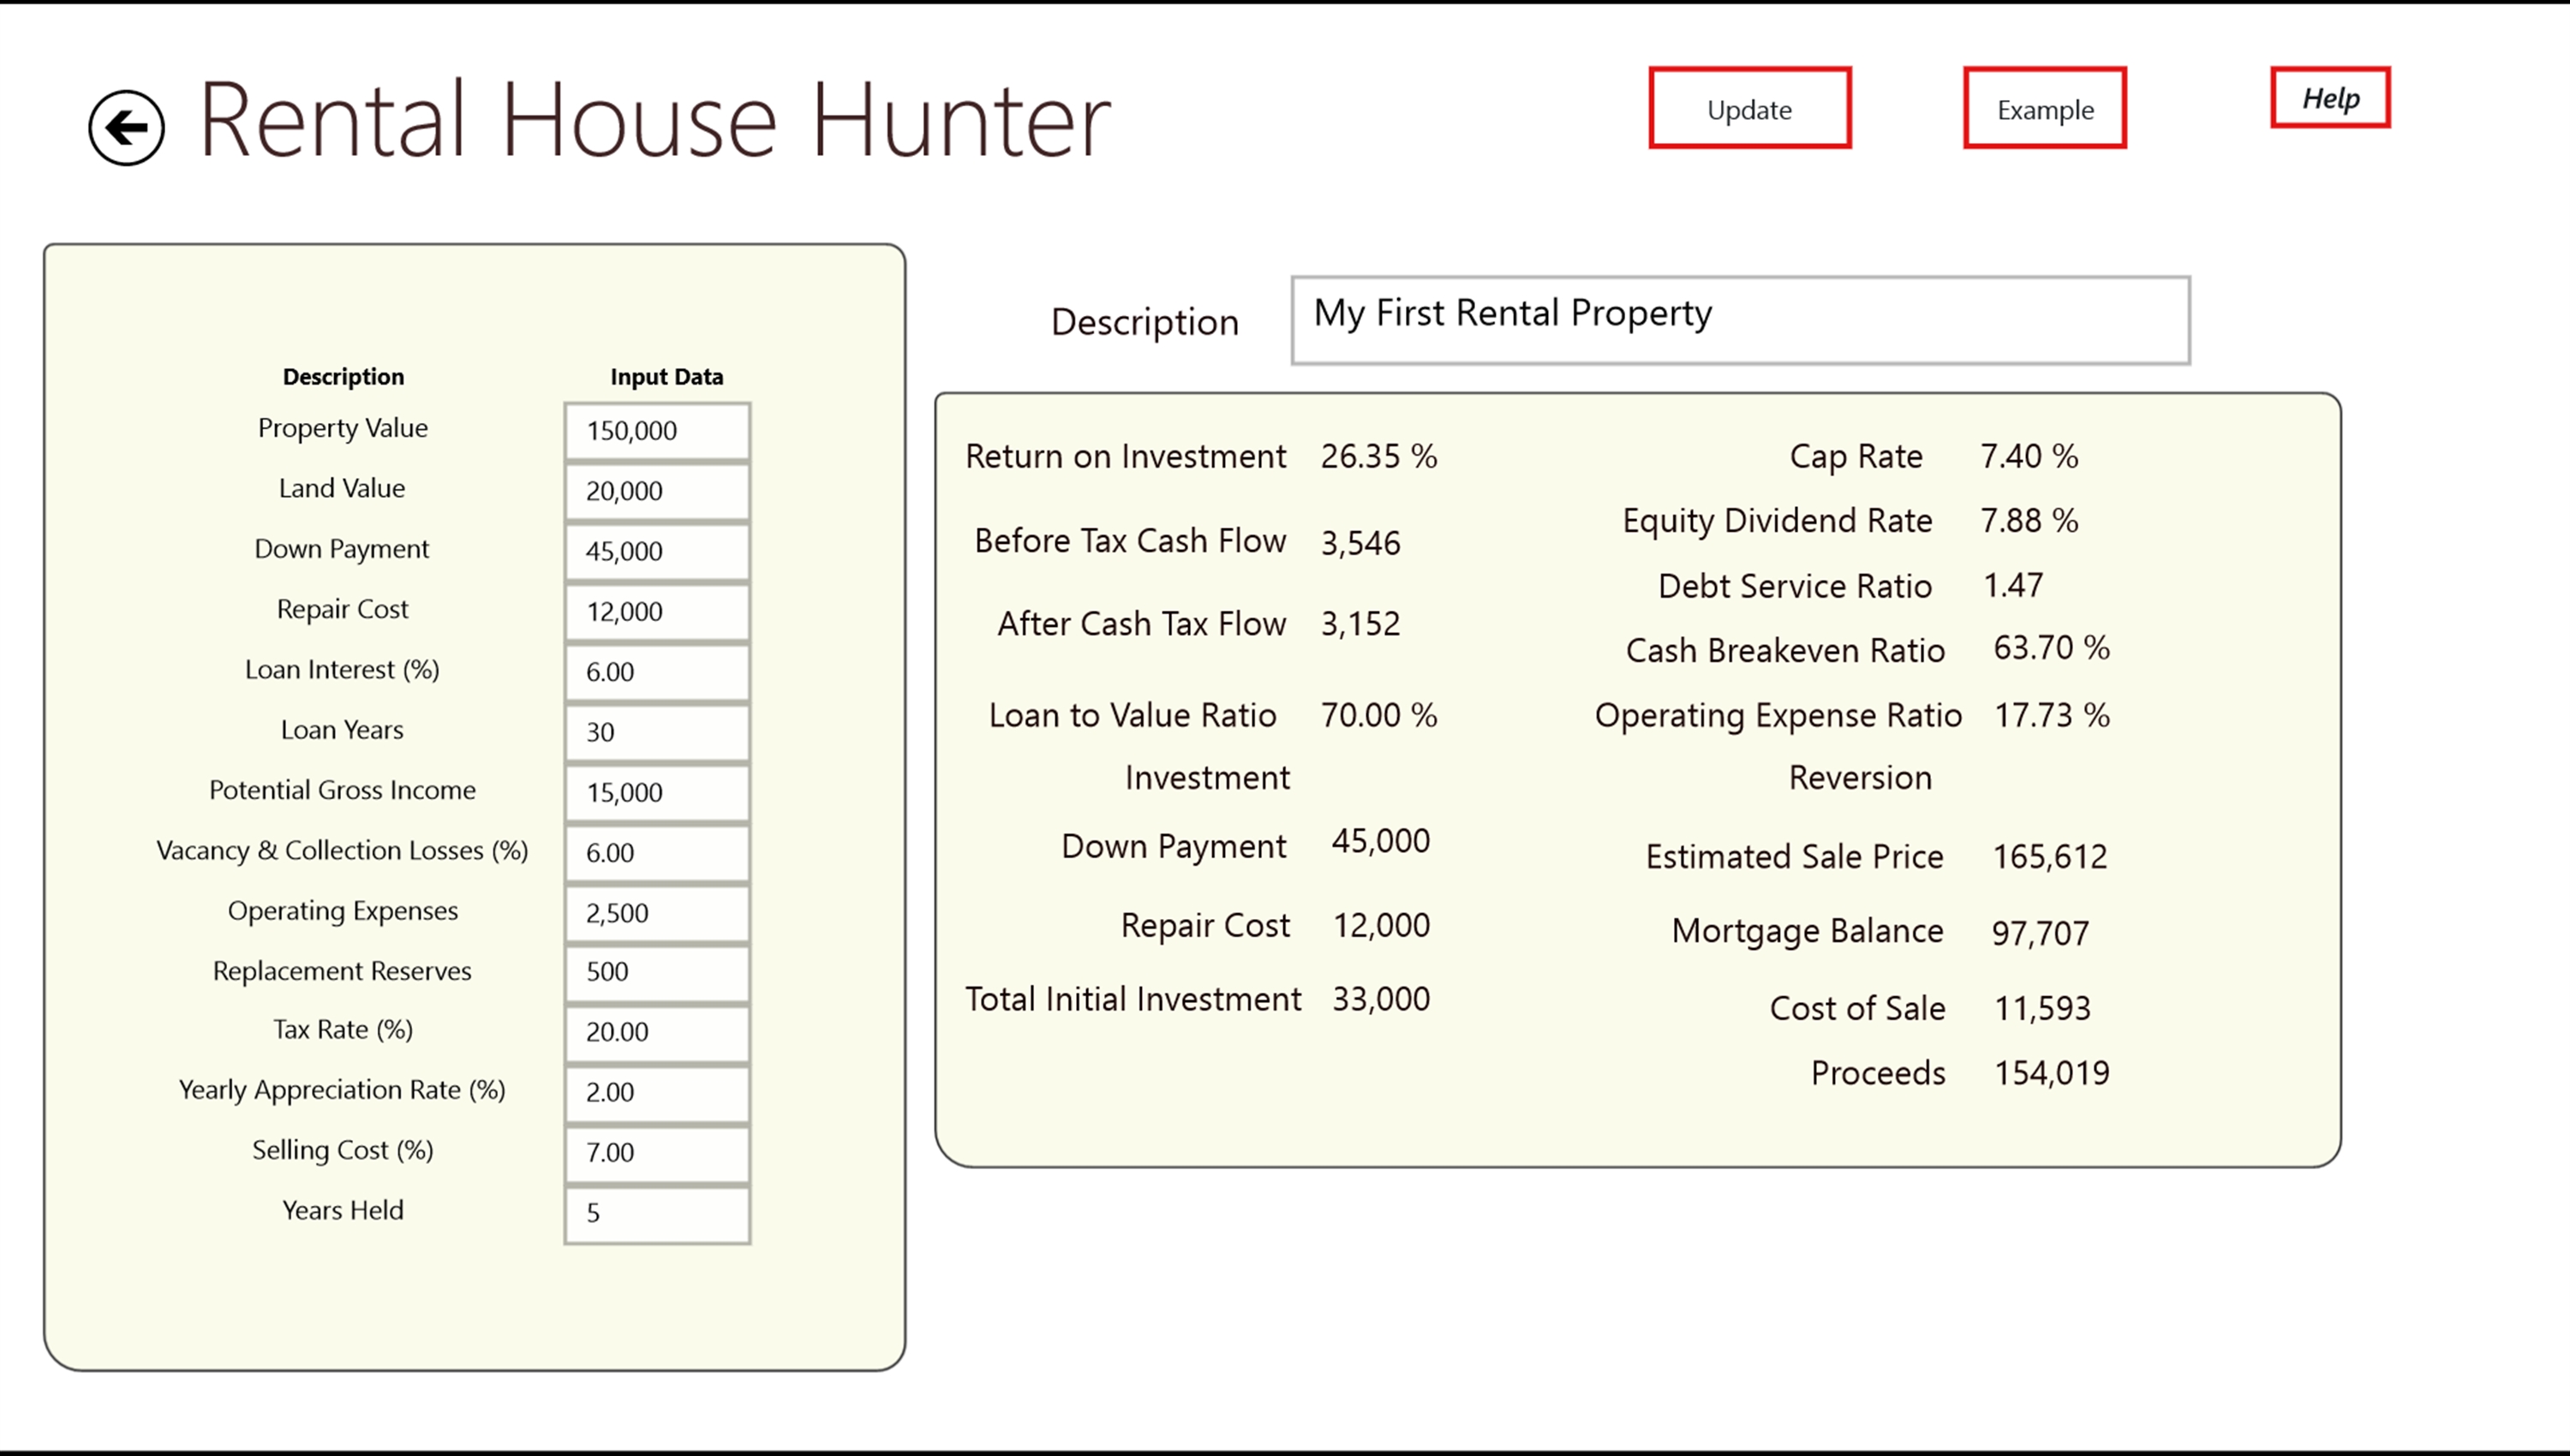
Task: Select the Loan Years input field
Action: tap(657, 732)
